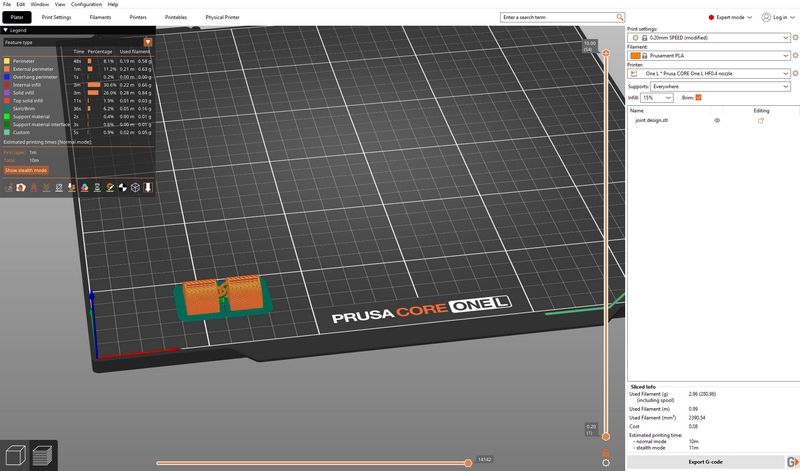
Task: Open the Window menu
Action: point(40,4)
